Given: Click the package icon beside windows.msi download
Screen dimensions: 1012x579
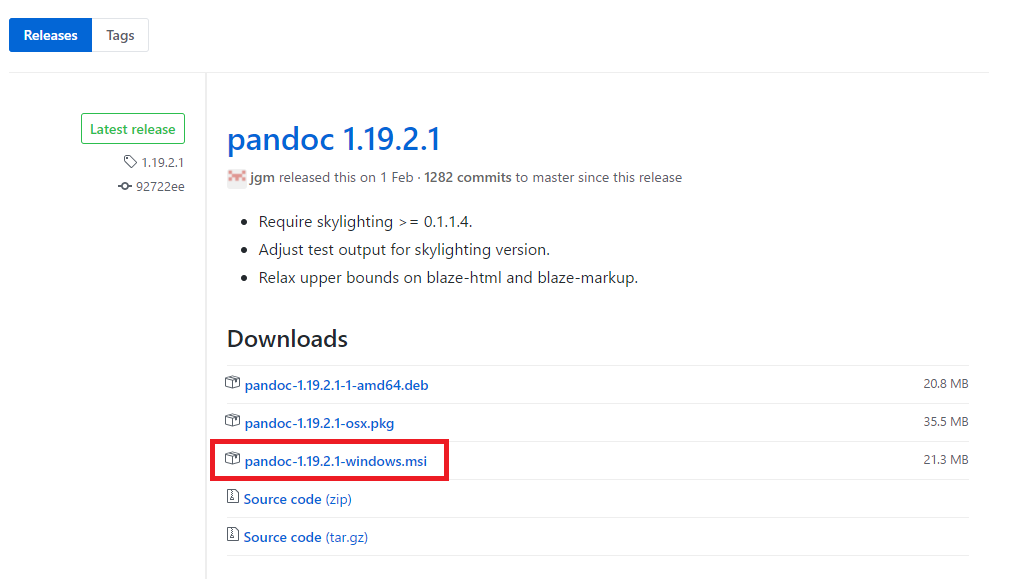Looking at the screenshot, I should pyautogui.click(x=232, y=458).
